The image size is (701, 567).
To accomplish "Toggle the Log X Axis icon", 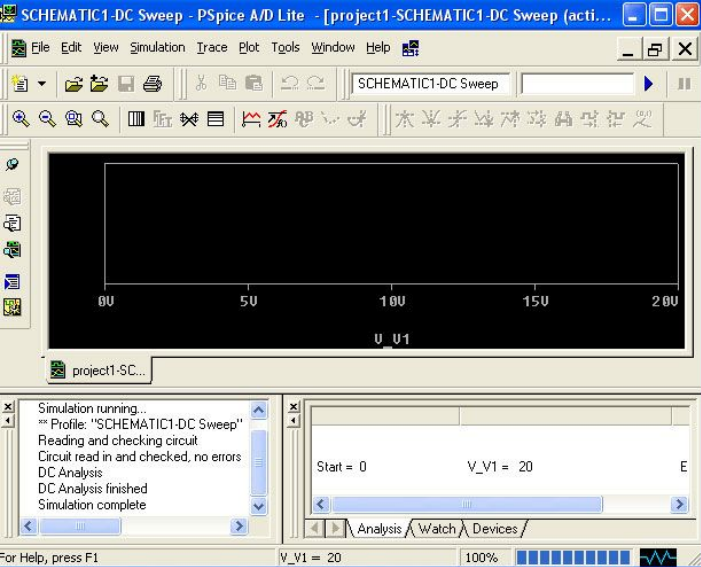I will tap(136, 119).
